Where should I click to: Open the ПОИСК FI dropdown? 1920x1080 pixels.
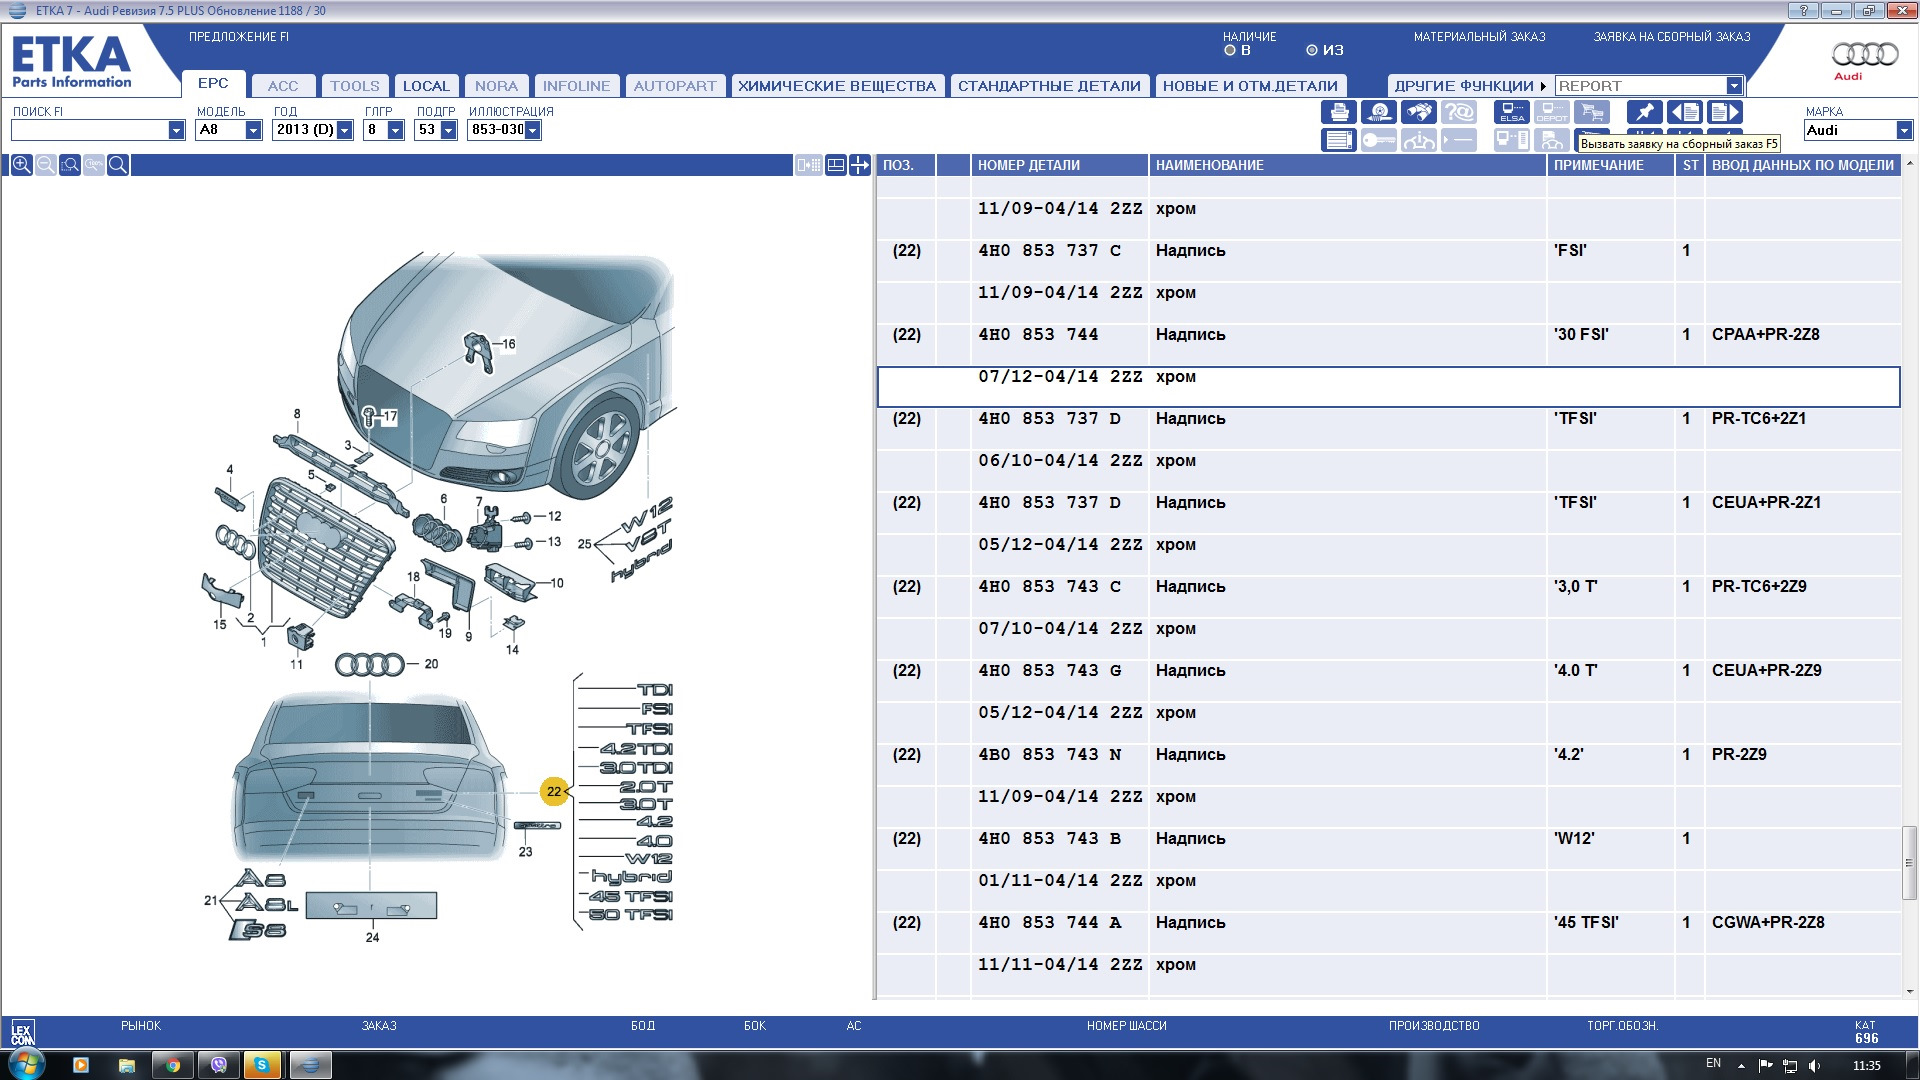176,130
